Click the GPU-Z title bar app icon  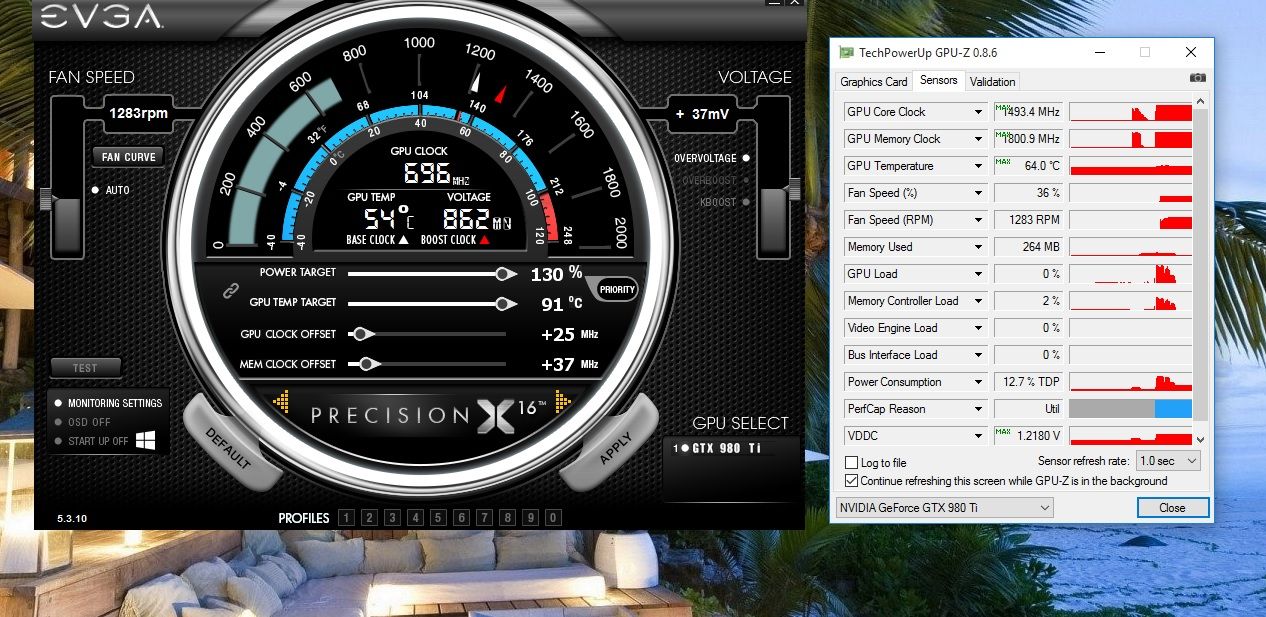click(846, 52)
